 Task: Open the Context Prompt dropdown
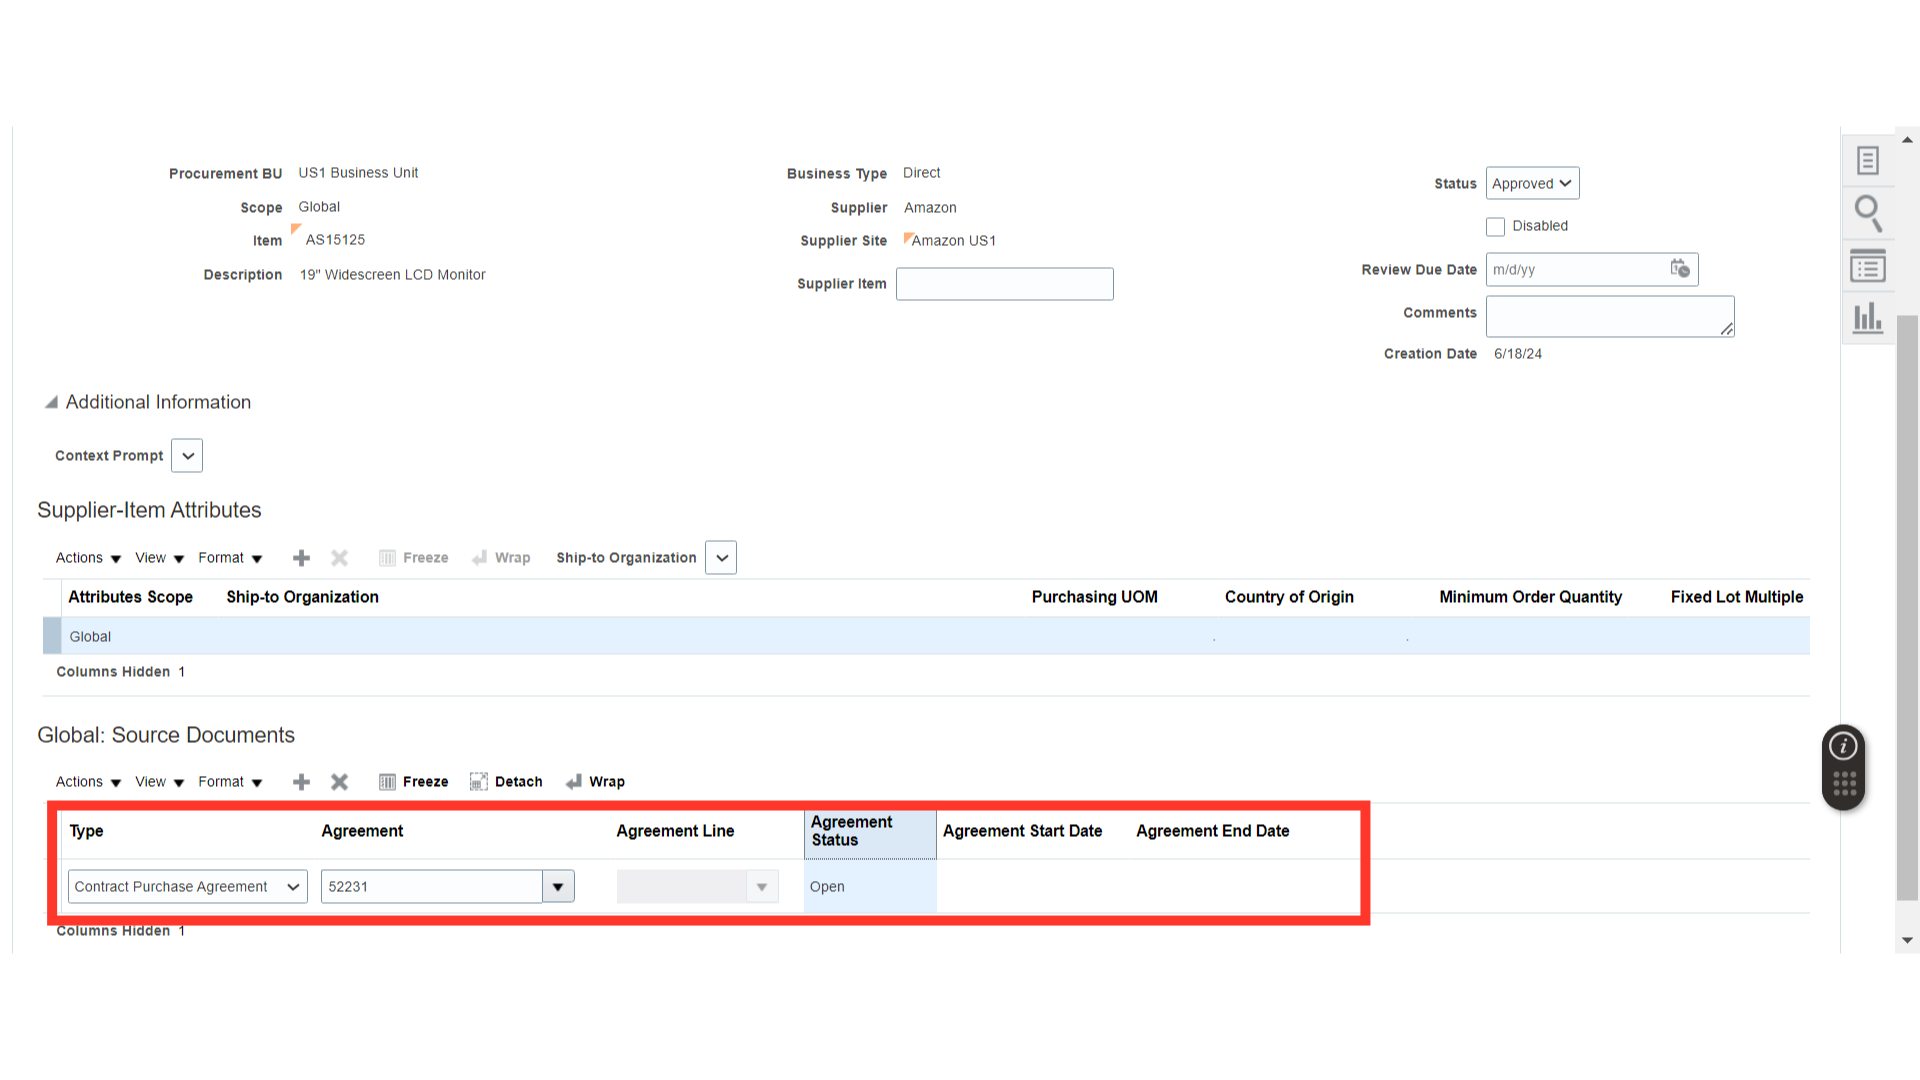(187, 455)
